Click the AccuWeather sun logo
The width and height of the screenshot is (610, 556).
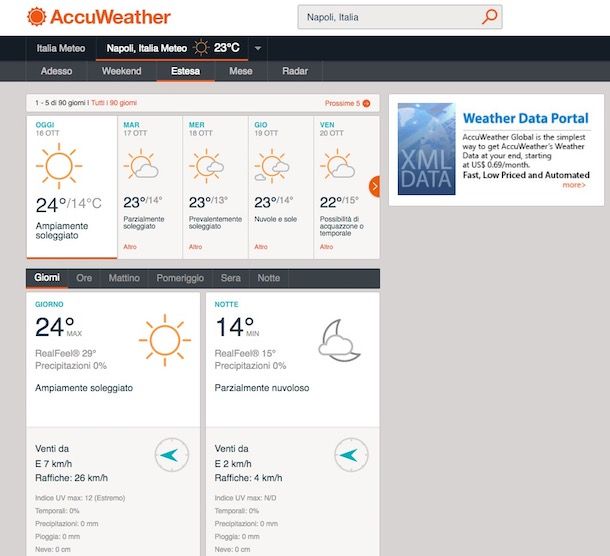37,17
